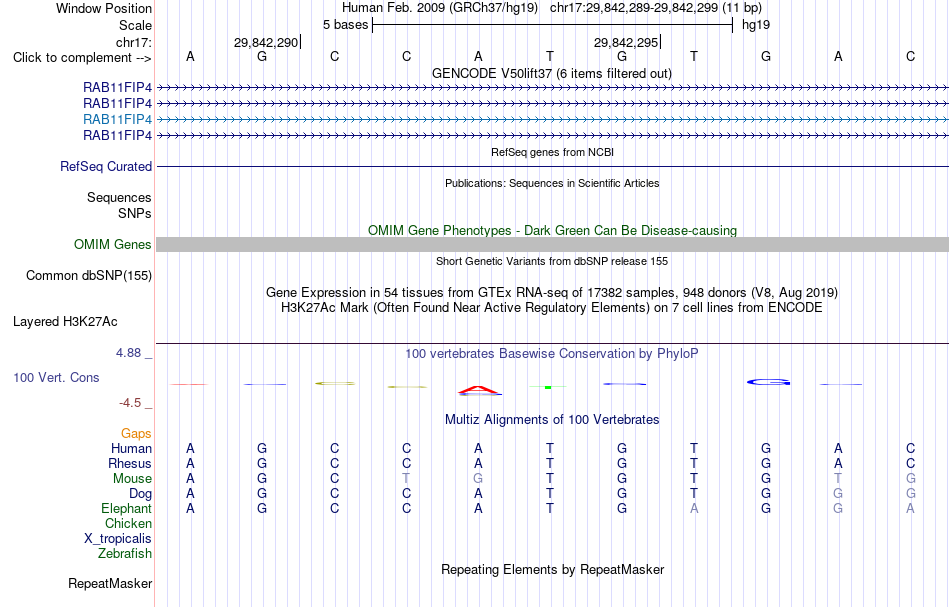
Task: Click 'Human Feb. 2009 (GRCh37/hg19)' title text
Action: pos(440,8)
